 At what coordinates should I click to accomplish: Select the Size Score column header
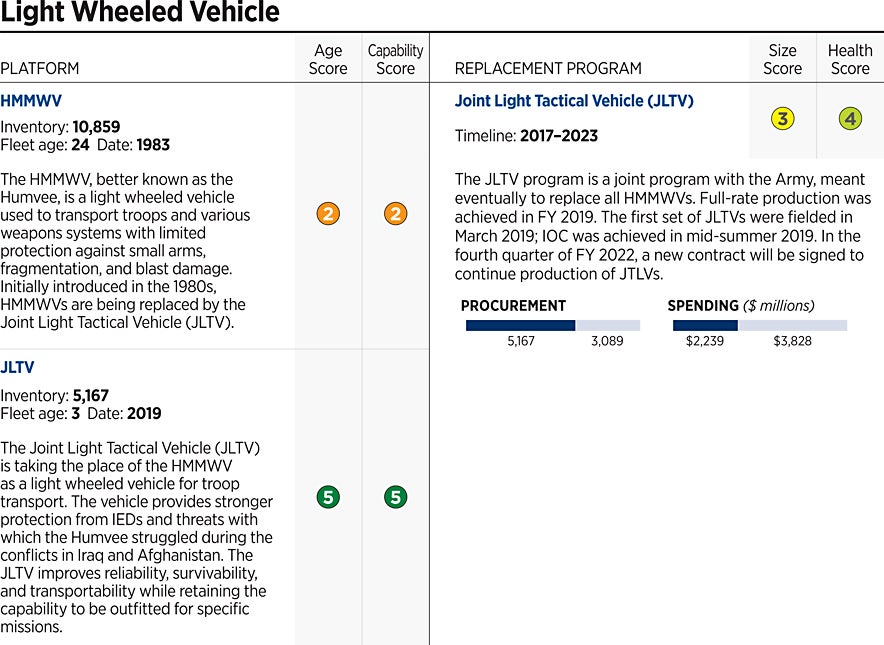pos(782,59)
